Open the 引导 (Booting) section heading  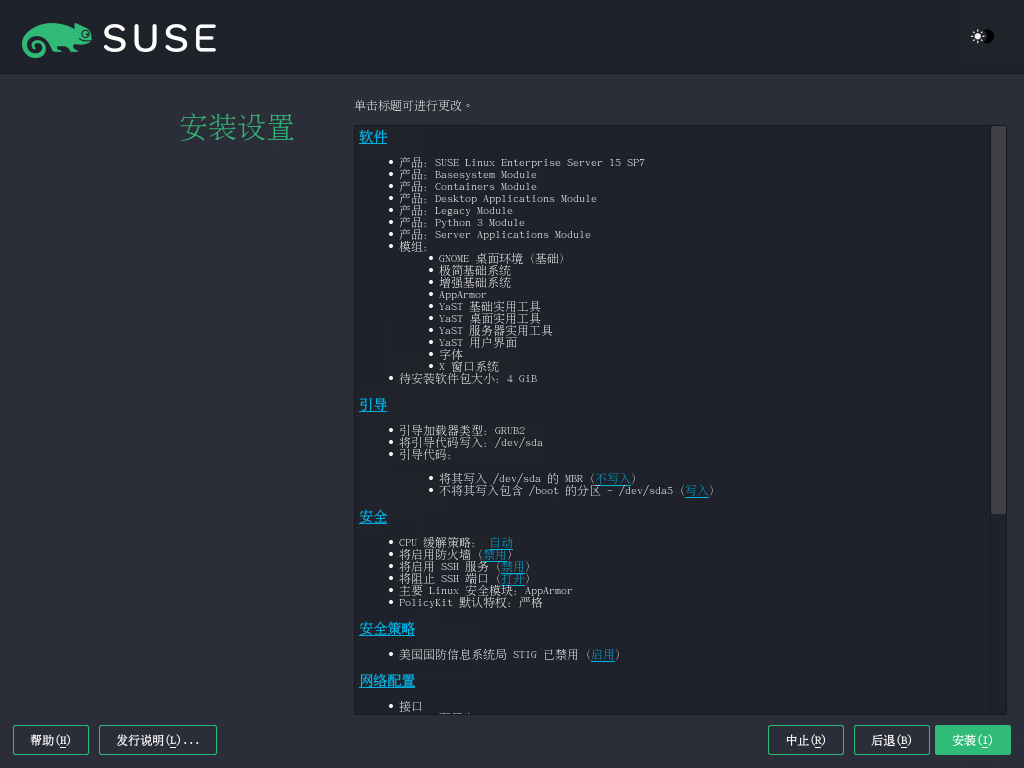pos(373,405)
